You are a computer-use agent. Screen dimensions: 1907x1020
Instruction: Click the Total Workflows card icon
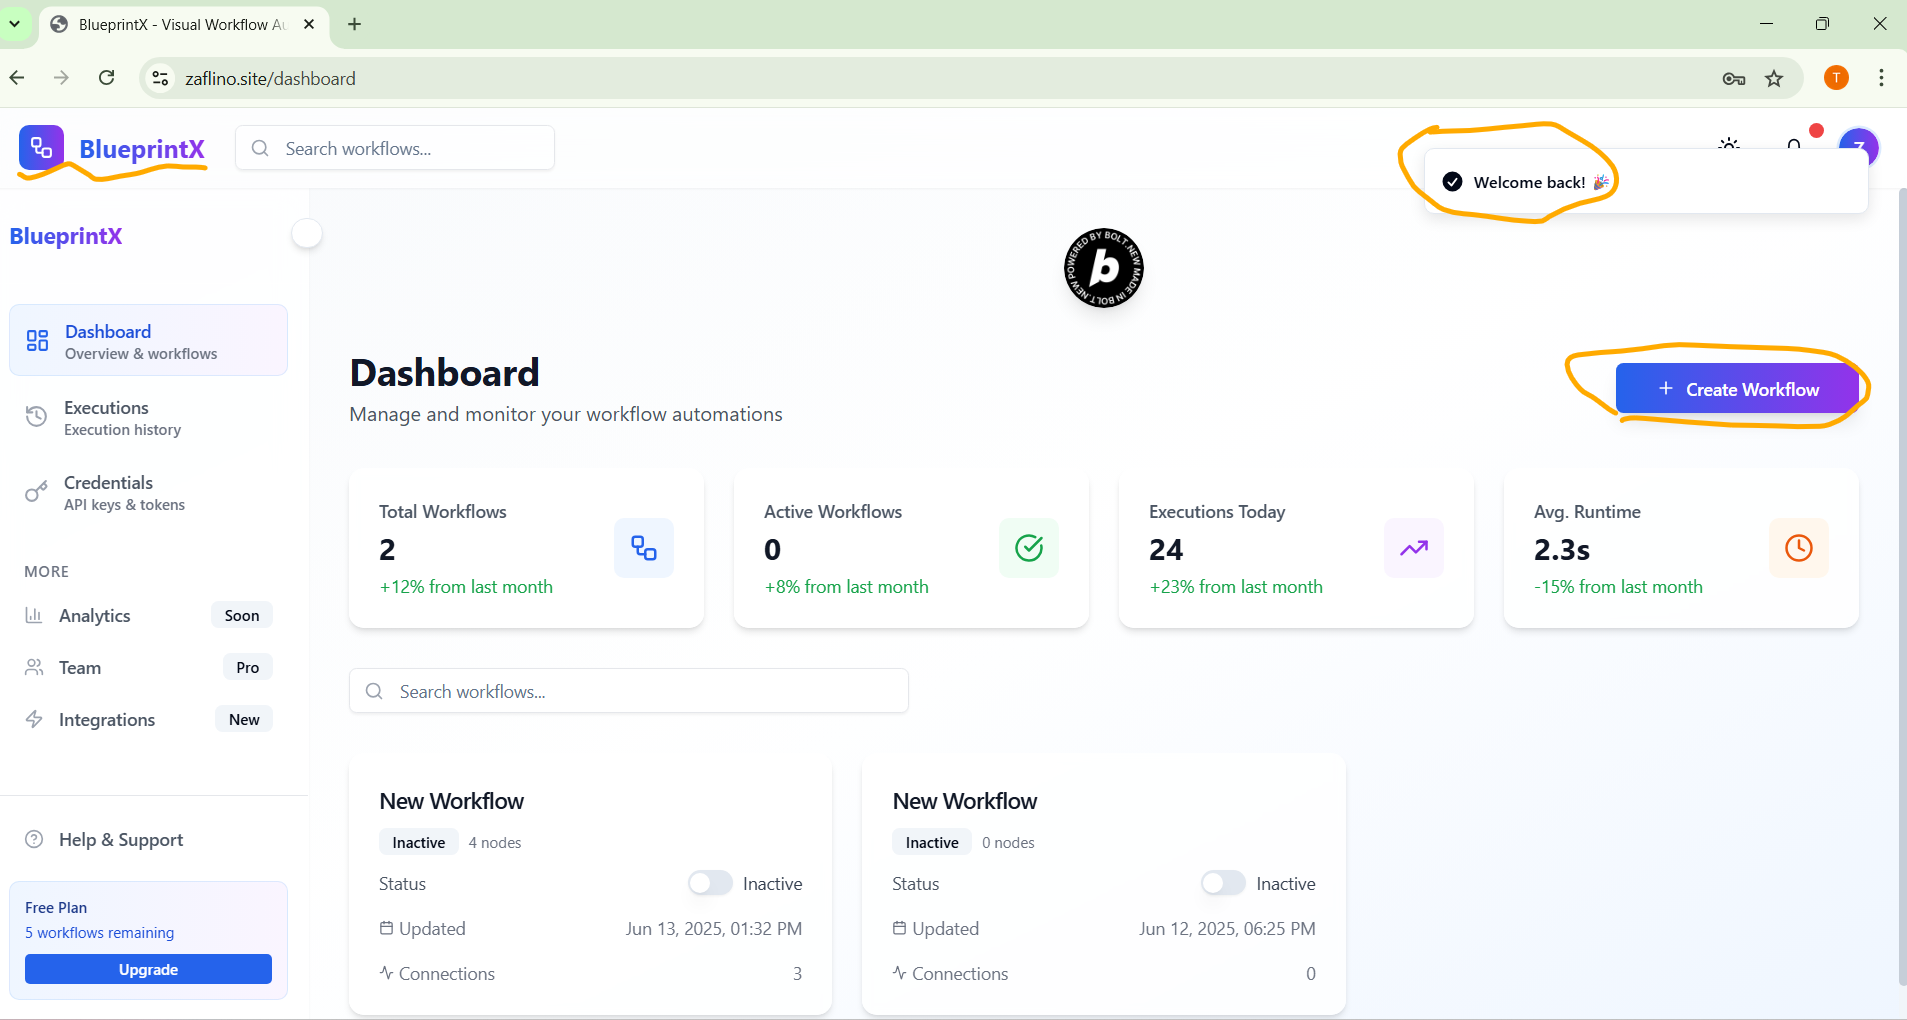point(644,548)
